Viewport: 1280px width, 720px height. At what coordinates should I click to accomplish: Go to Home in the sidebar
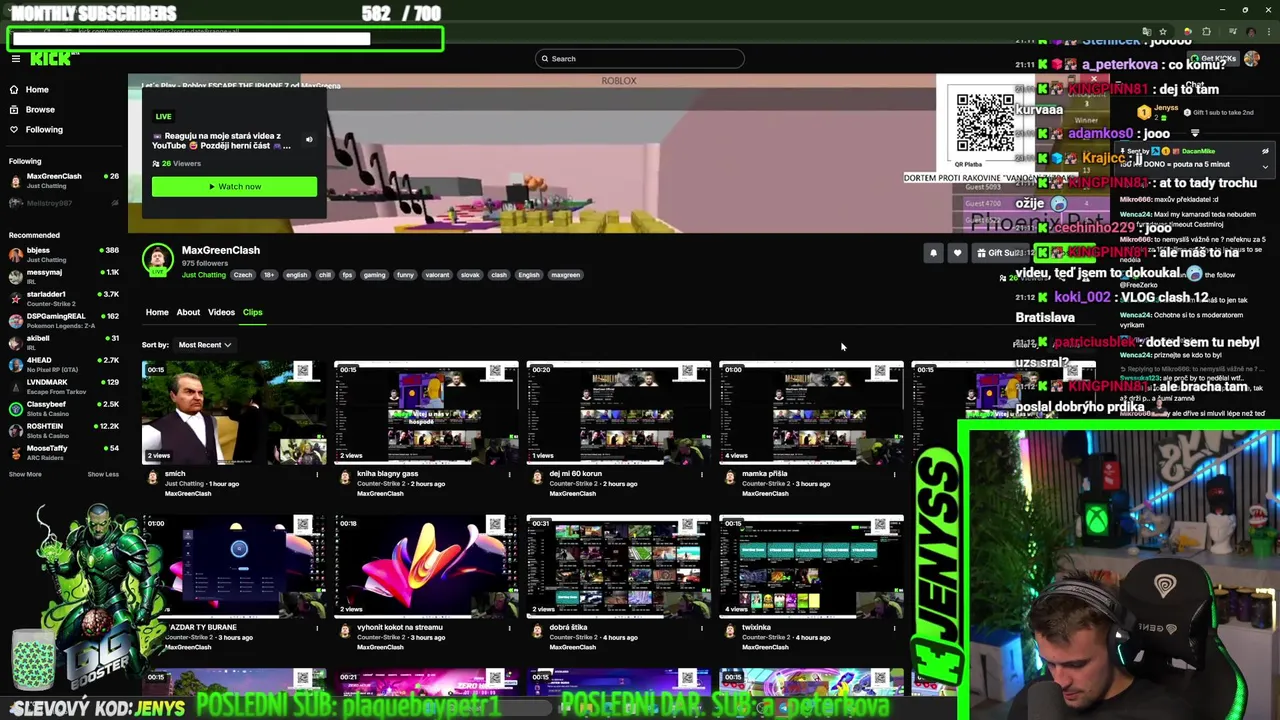[x=37, y=89]
